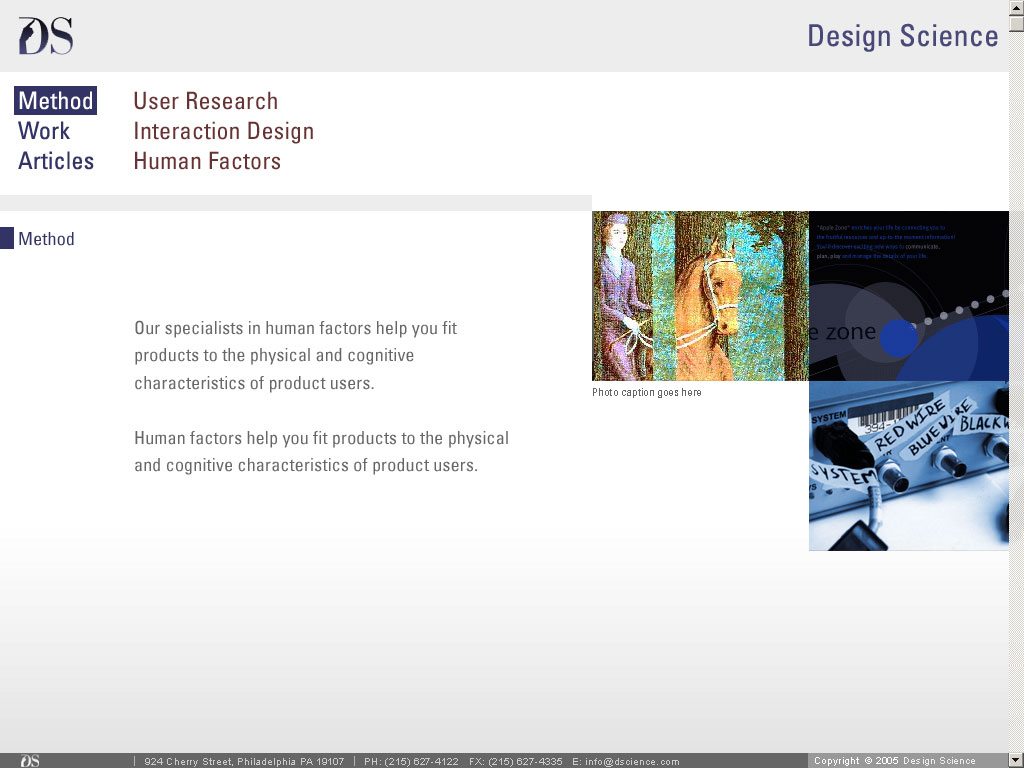1024x768 pixels.
Task: Click the small DS logo in the footer
Action: pos(30,761)
